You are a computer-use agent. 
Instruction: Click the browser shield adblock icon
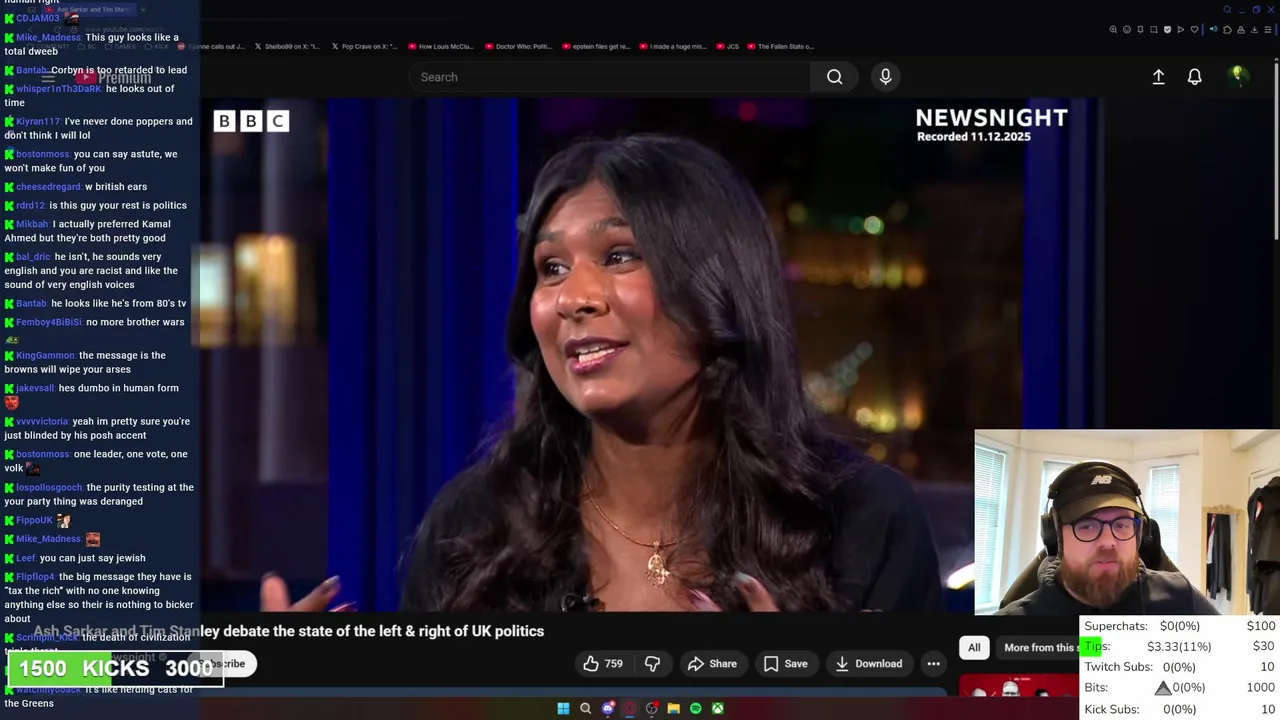coord(1167,30)
